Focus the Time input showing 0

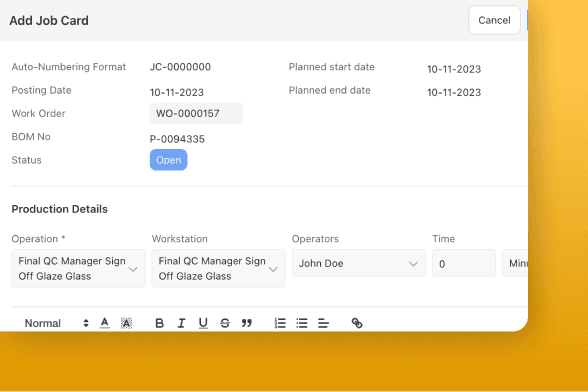(464, 263)
